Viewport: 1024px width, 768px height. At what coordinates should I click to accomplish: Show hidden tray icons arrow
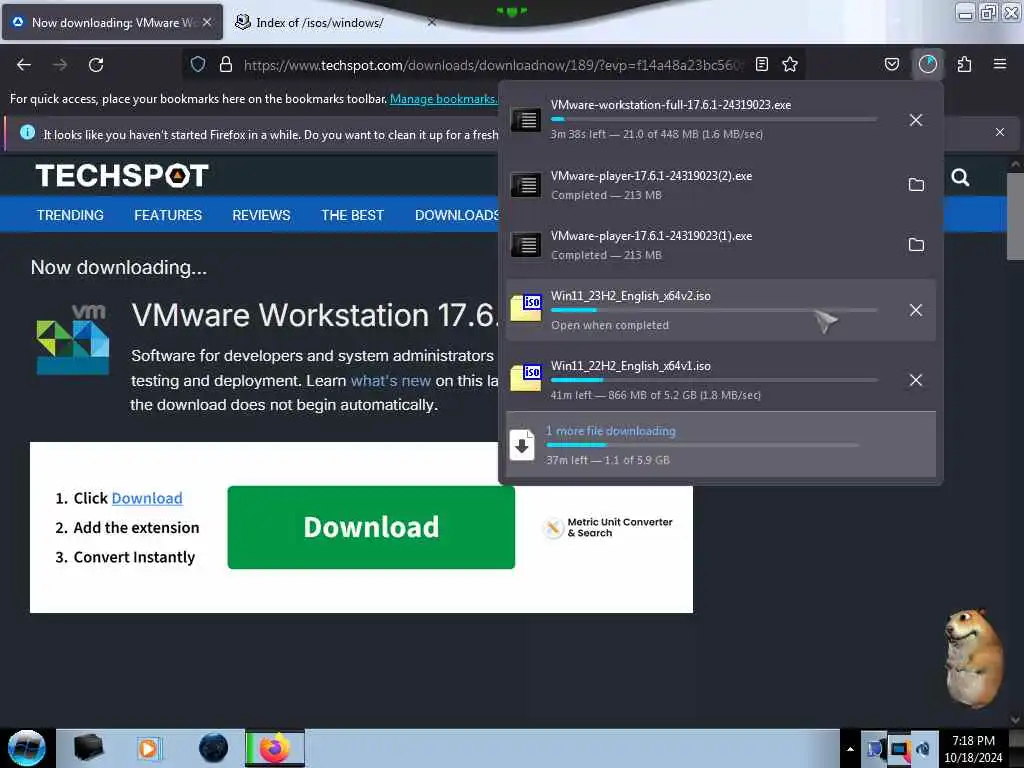point(850,749)
